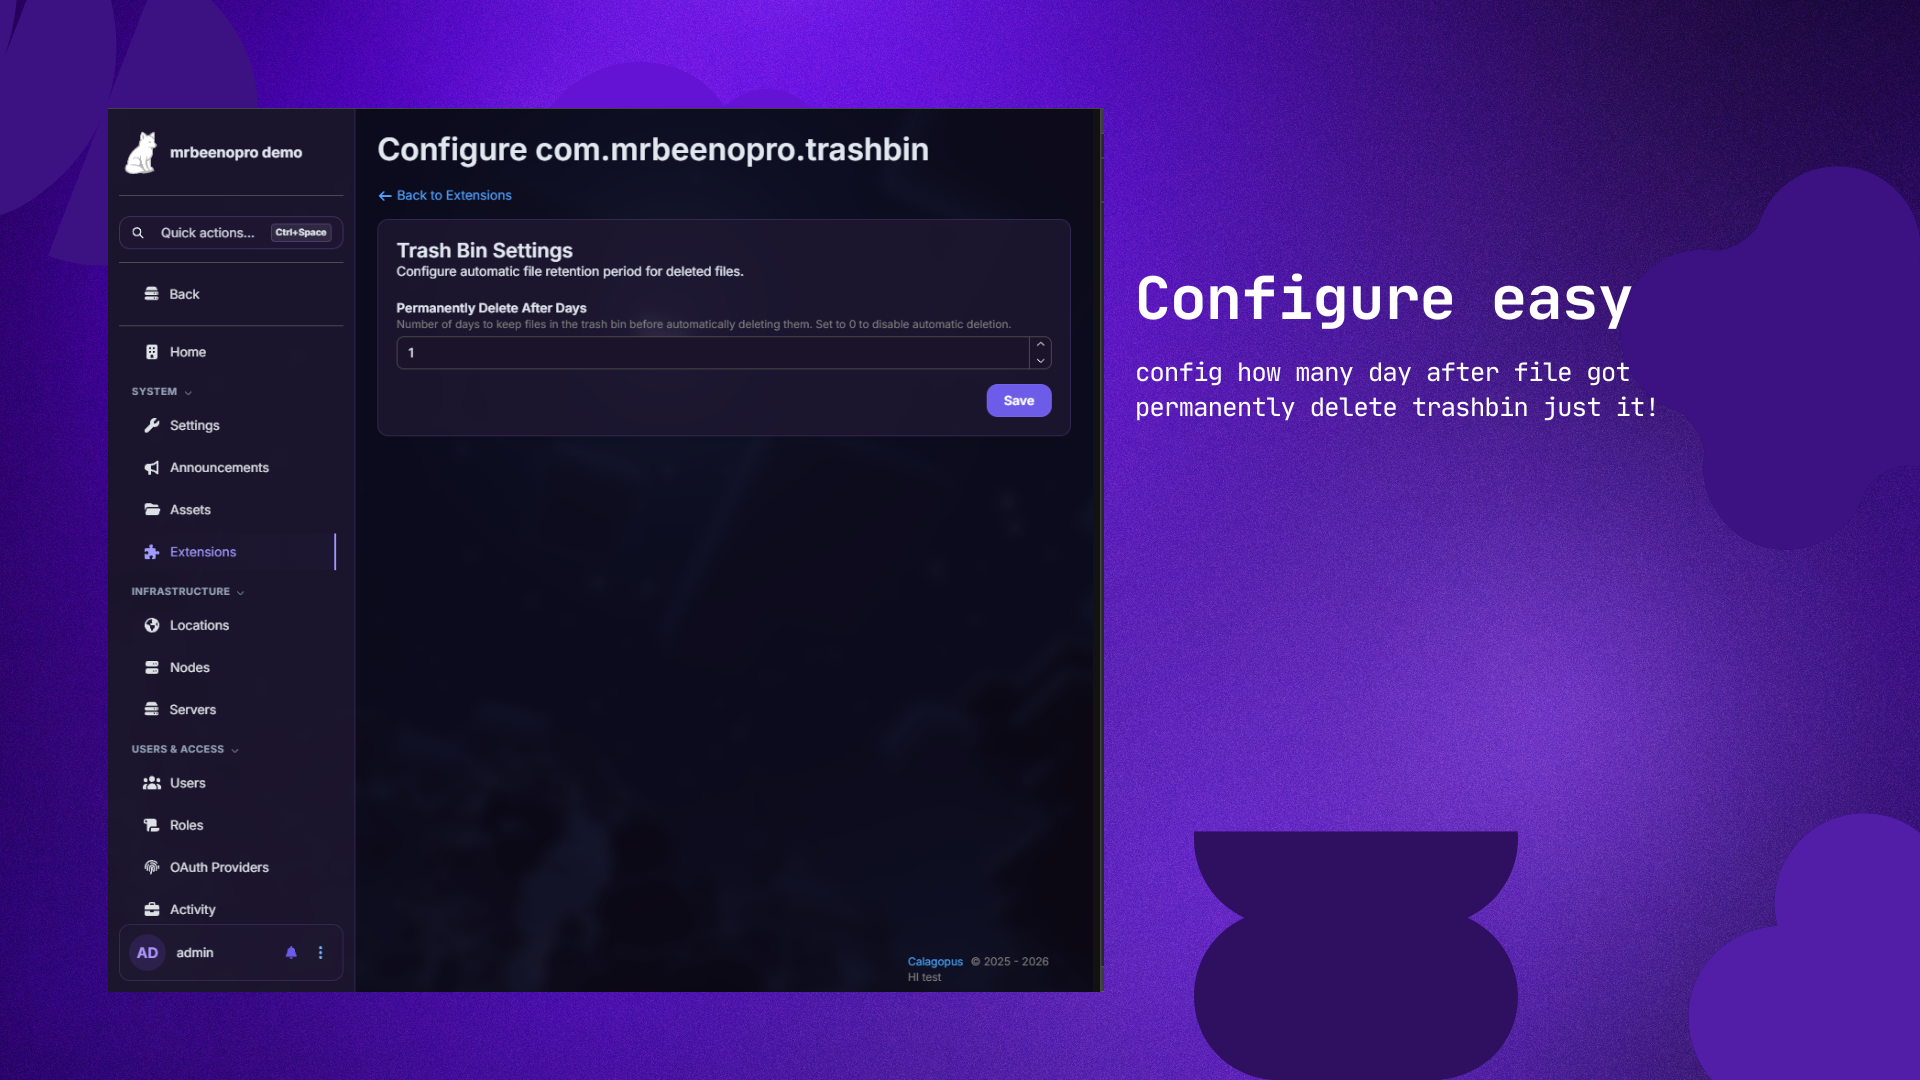The height and width of the screenshot is (1080, 1920).
Task: Click 'Configure com.mrbeenopro.trashbin' page title
Action: tap(653, 150)
